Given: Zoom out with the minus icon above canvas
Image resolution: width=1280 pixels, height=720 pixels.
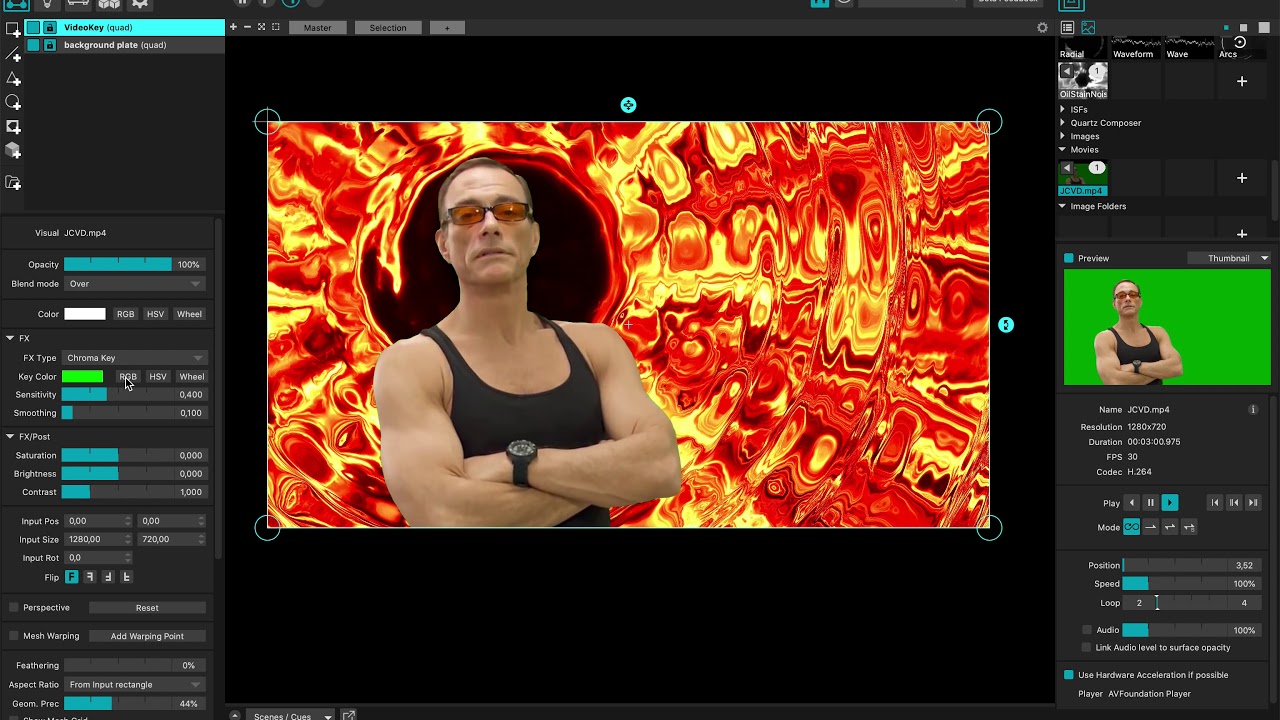Looking at the screenshot, I should pos(247,27).
